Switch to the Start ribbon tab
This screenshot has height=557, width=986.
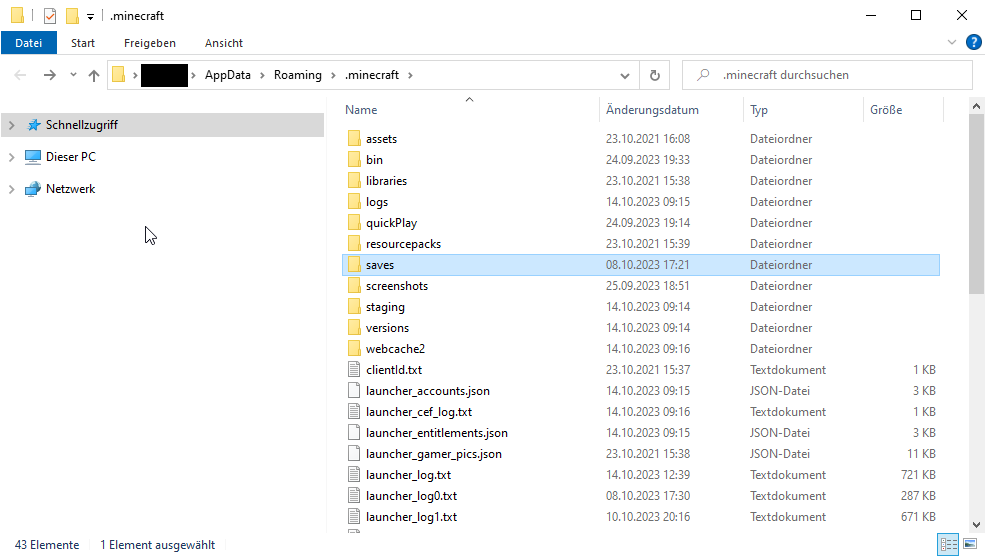(83, 43)
